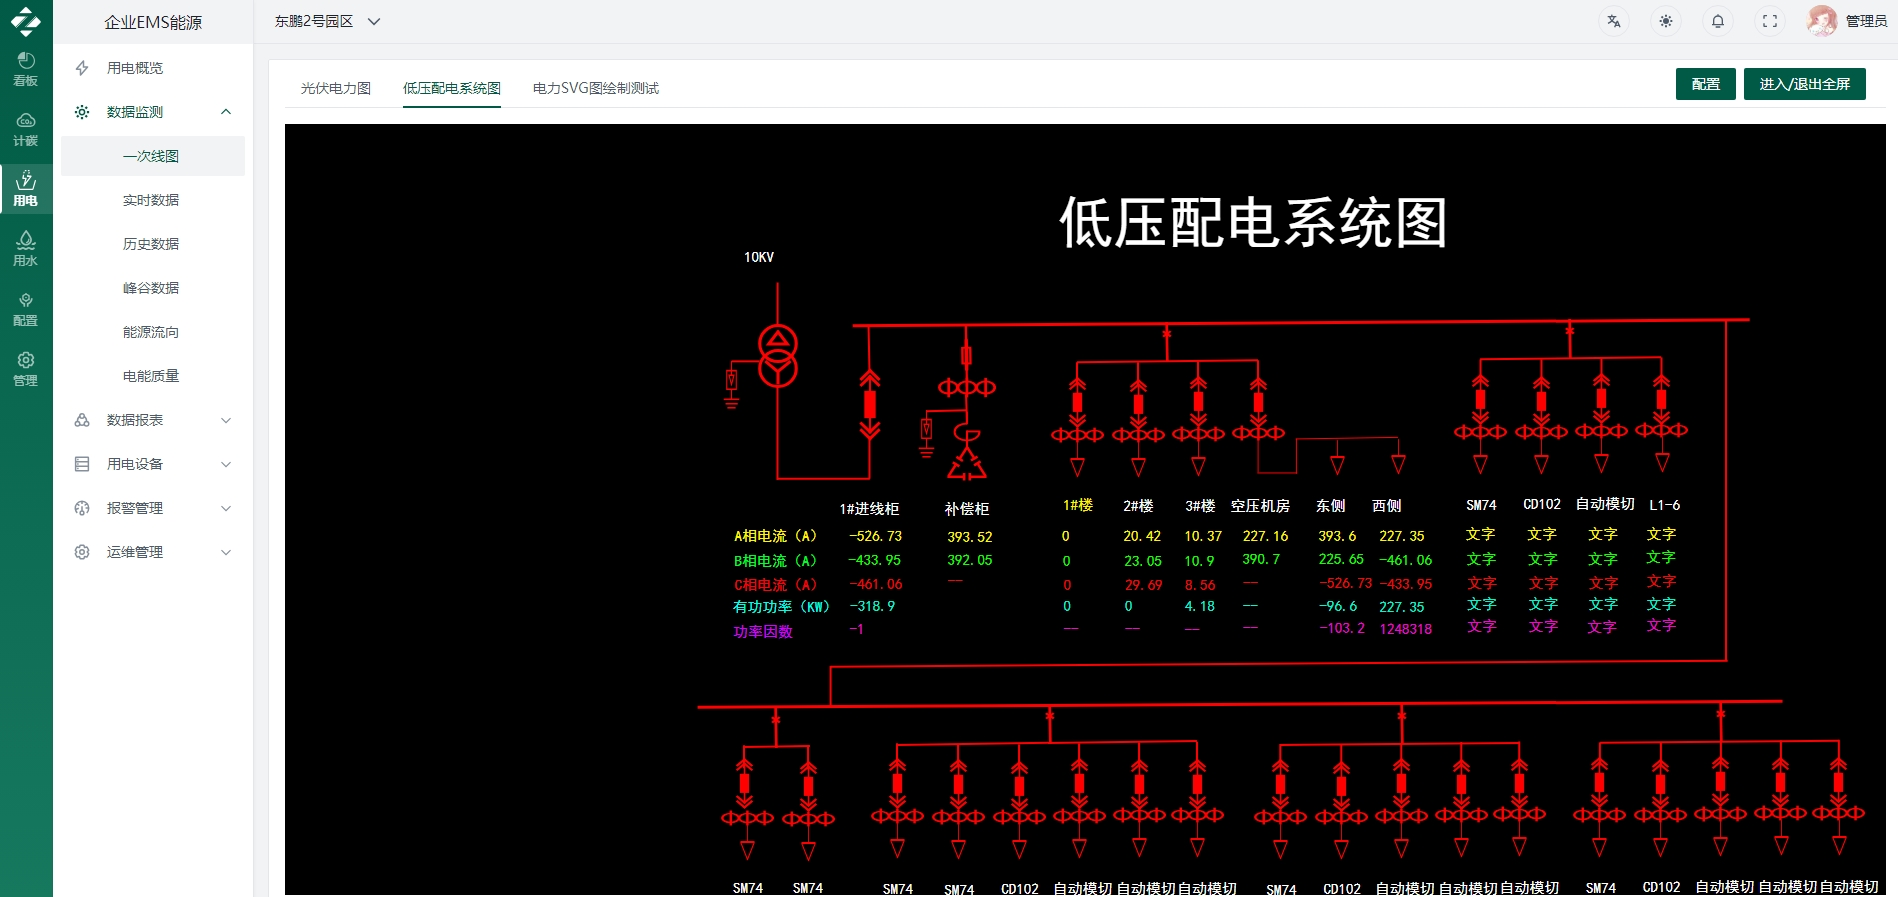Click the 报警管理 icon
Image resolution: width=1898 pixels, height=897 pixels.
click(82, 508)
